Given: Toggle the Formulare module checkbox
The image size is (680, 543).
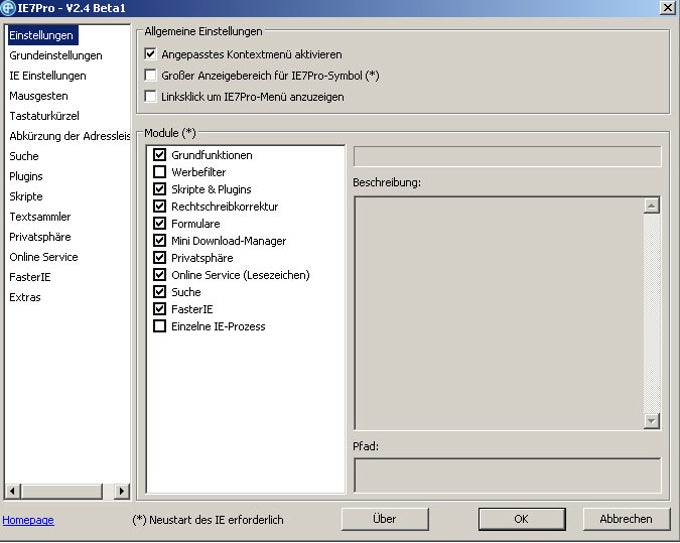Looking at the screenshot, I should coord(160,223).
